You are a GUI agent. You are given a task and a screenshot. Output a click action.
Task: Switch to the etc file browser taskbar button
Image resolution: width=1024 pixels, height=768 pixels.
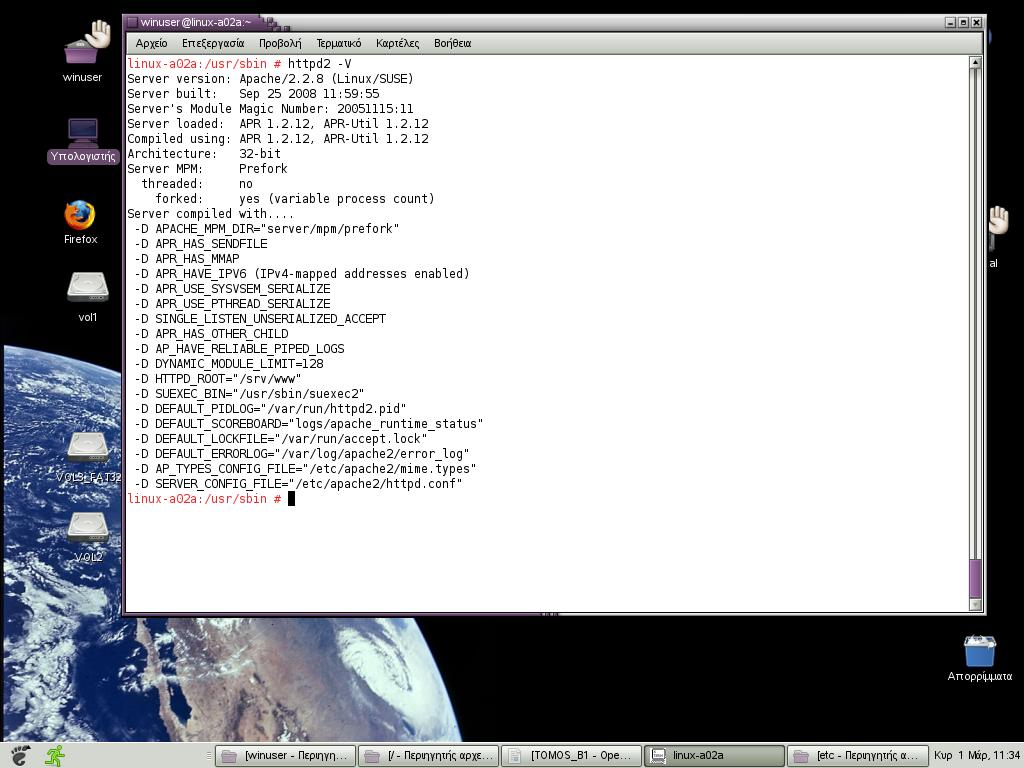pos(857,756)
